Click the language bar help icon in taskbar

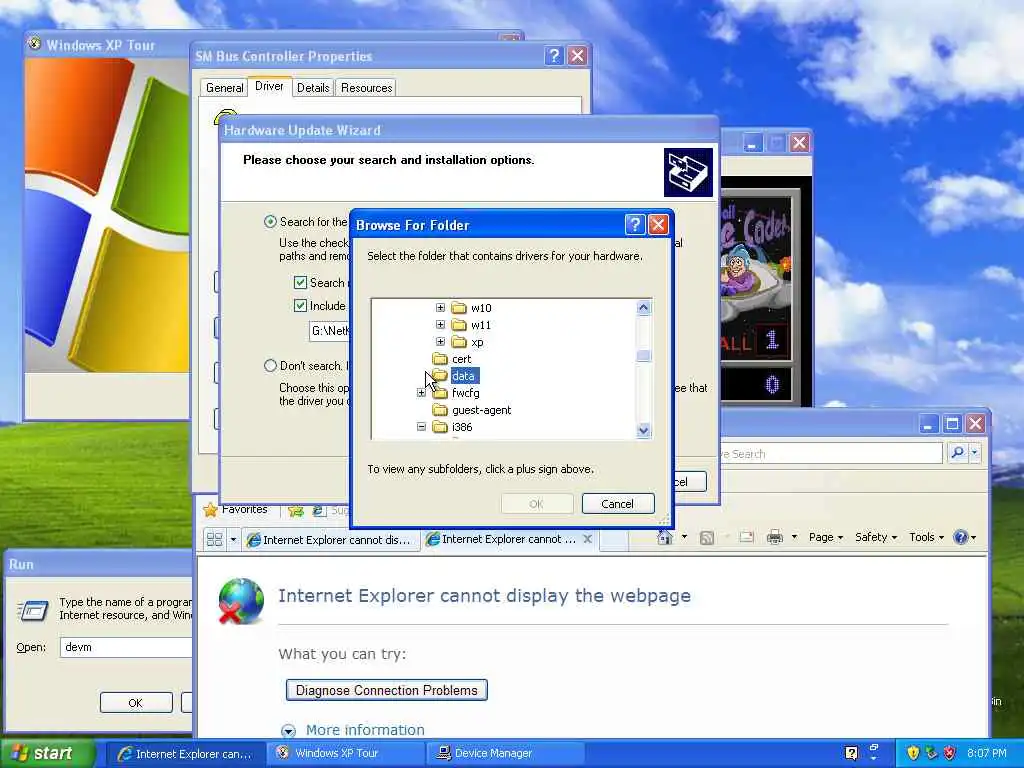851,754
